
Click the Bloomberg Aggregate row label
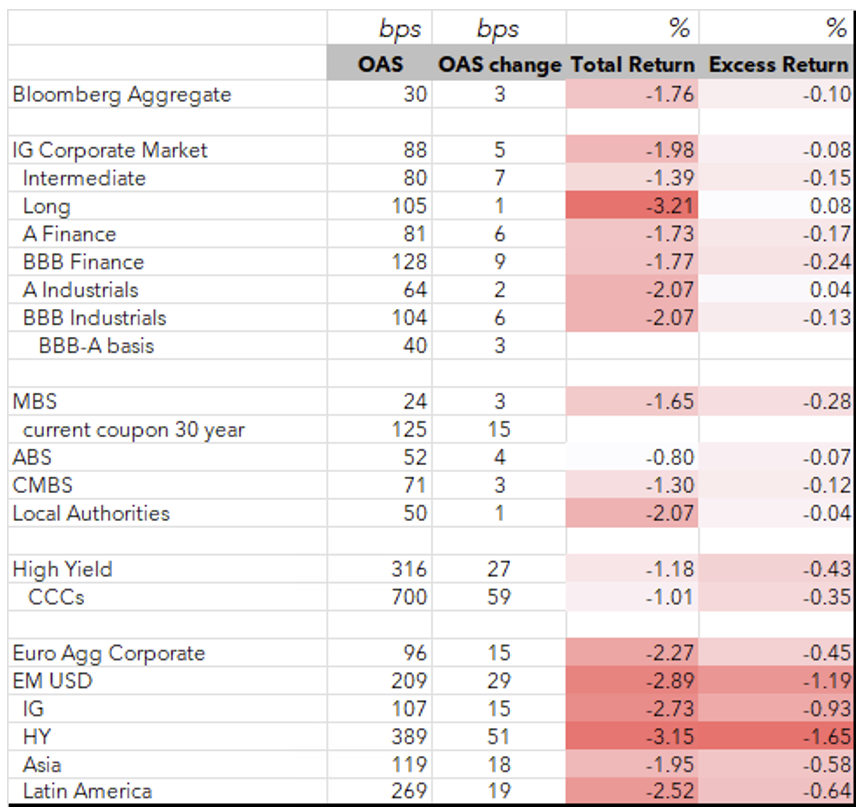[122, 94]
